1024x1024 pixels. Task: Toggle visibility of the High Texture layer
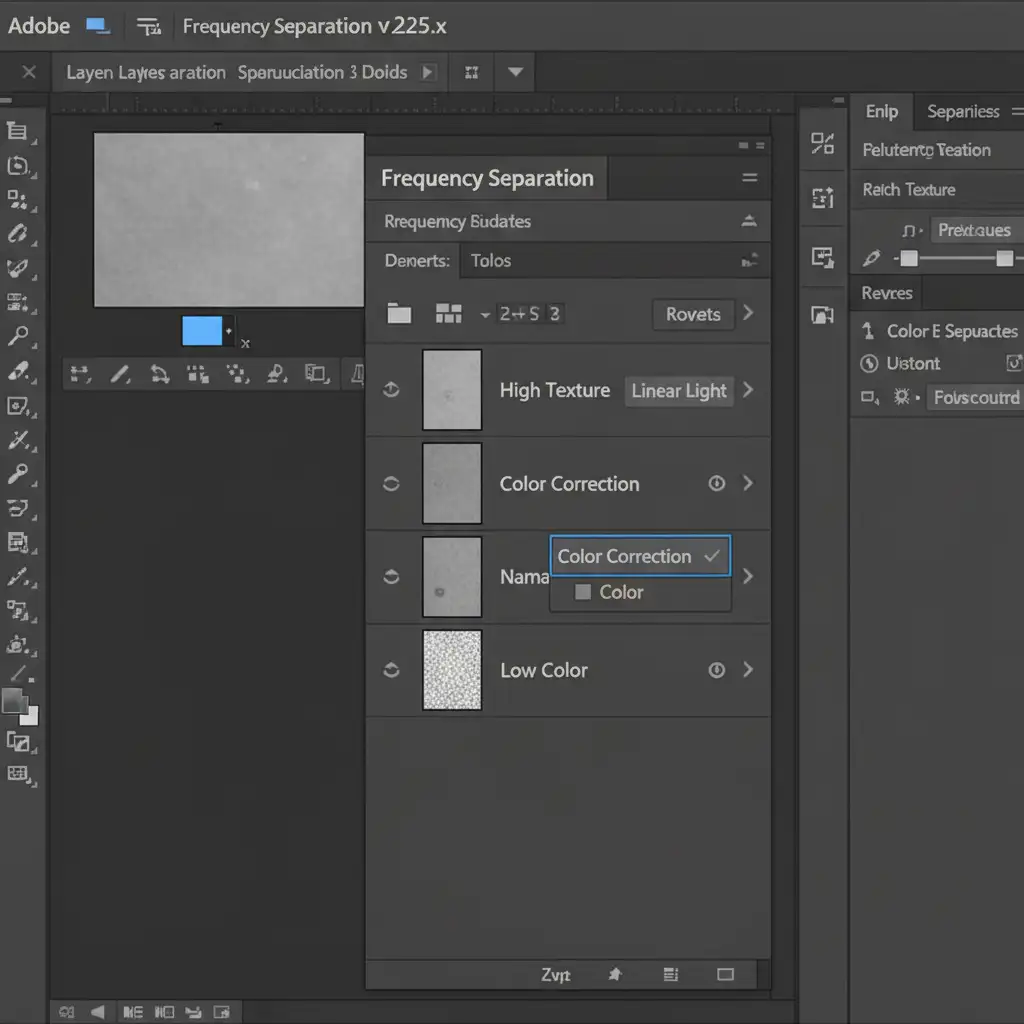[391, 390]
